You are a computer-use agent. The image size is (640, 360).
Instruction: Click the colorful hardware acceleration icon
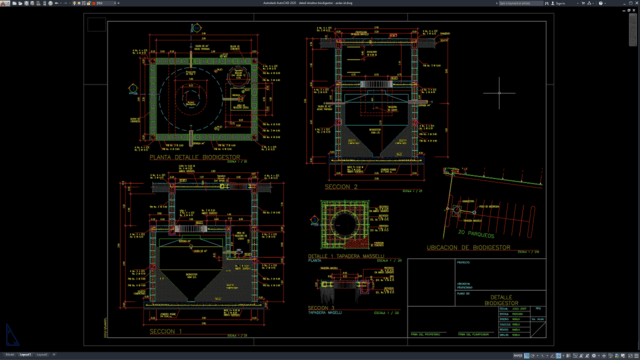coord(617,356)
